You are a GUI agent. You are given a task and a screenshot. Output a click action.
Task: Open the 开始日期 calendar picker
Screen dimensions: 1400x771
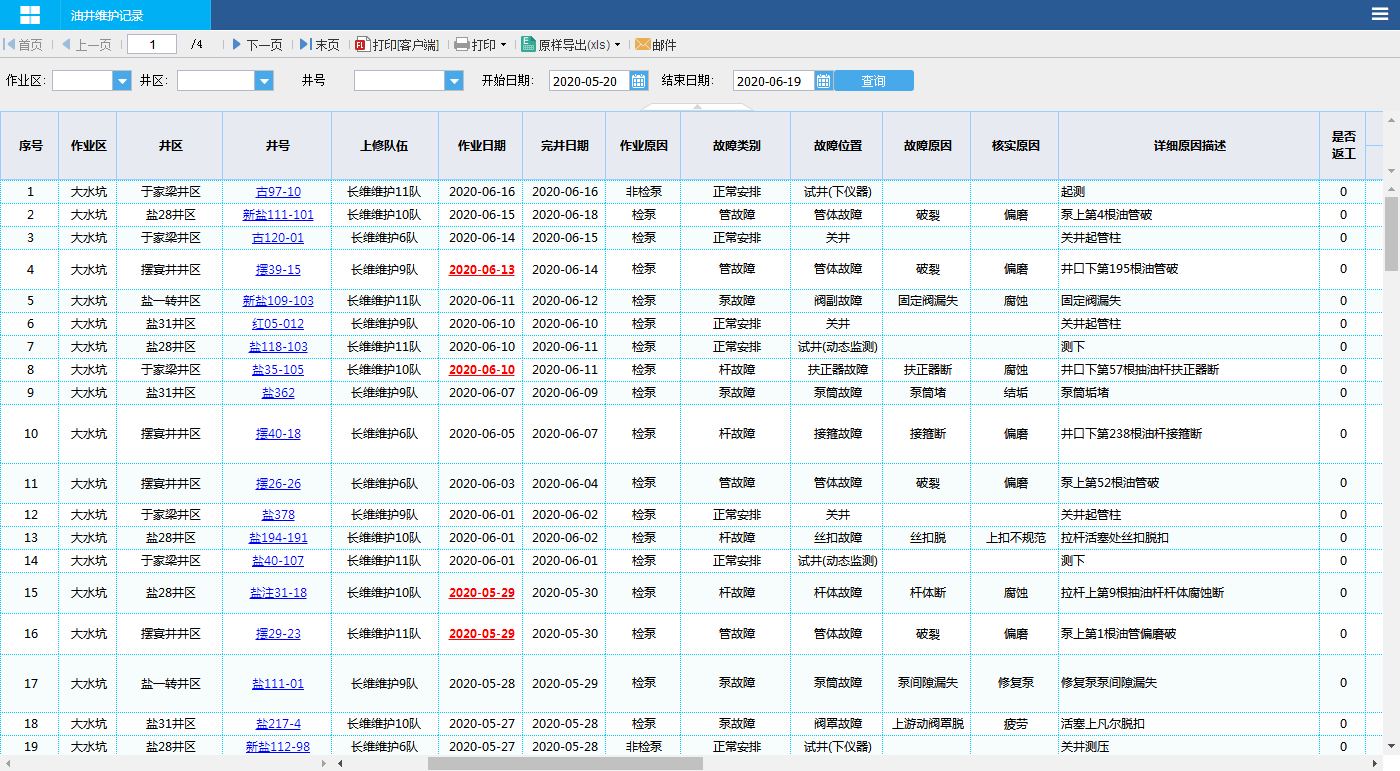(x=639, y=81)
